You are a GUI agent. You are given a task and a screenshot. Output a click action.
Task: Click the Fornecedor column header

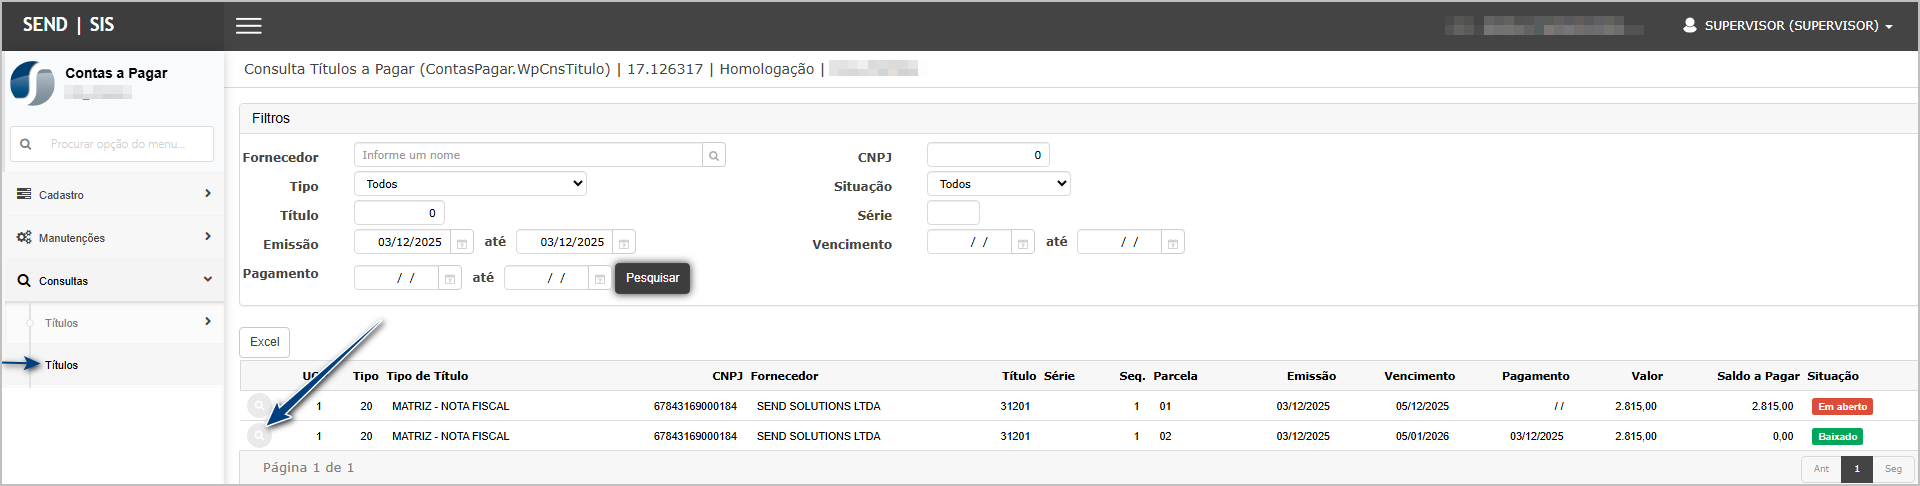pos(784,376)
